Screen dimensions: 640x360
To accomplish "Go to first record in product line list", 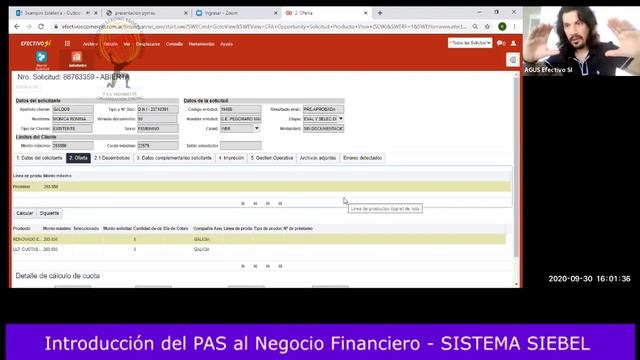I will (243, 203).
